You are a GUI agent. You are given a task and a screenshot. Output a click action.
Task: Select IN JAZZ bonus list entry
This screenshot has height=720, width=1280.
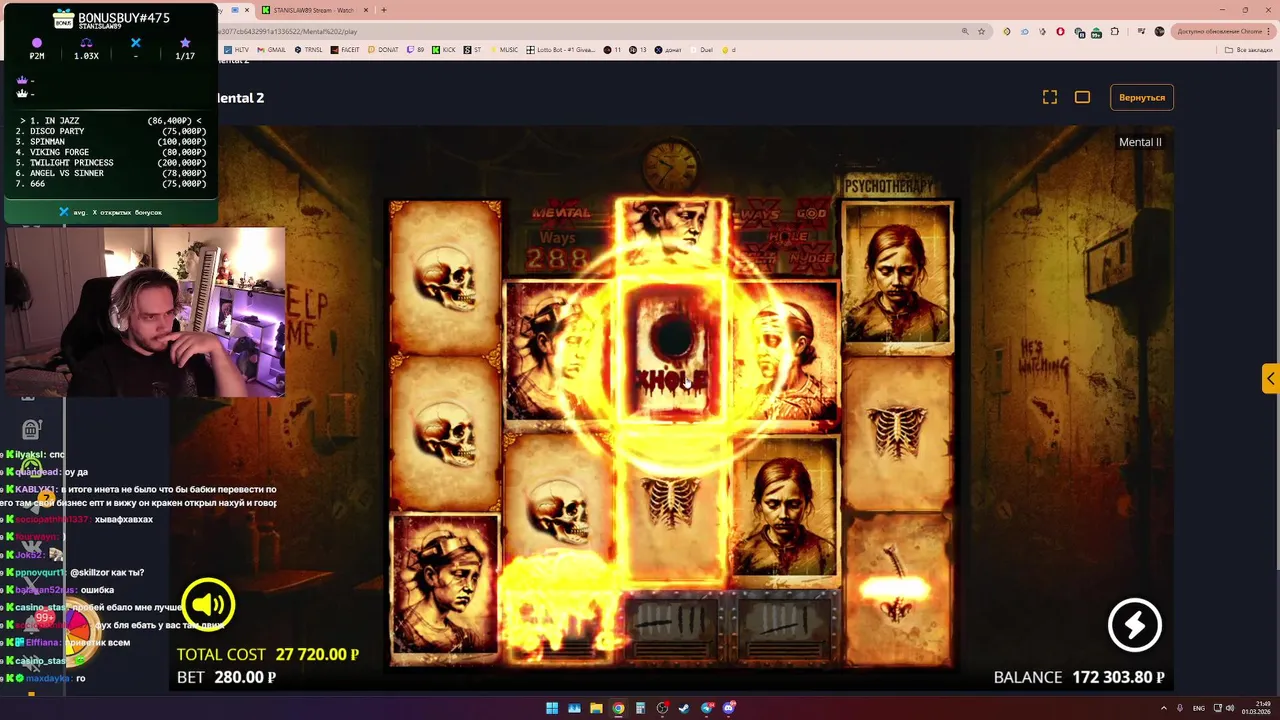(112, 121)
